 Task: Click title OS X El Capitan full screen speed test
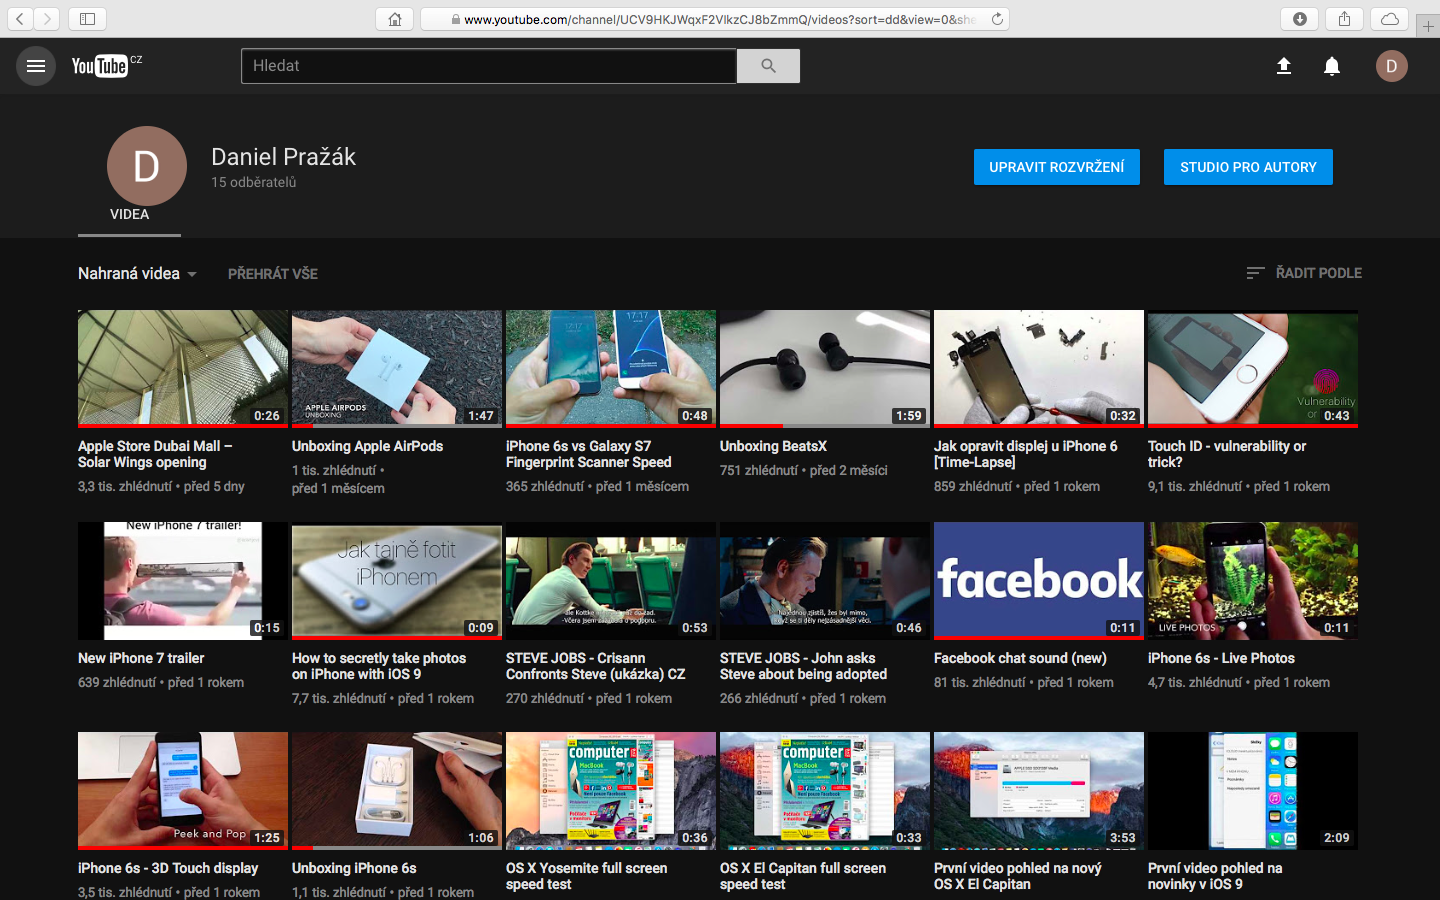803,876
